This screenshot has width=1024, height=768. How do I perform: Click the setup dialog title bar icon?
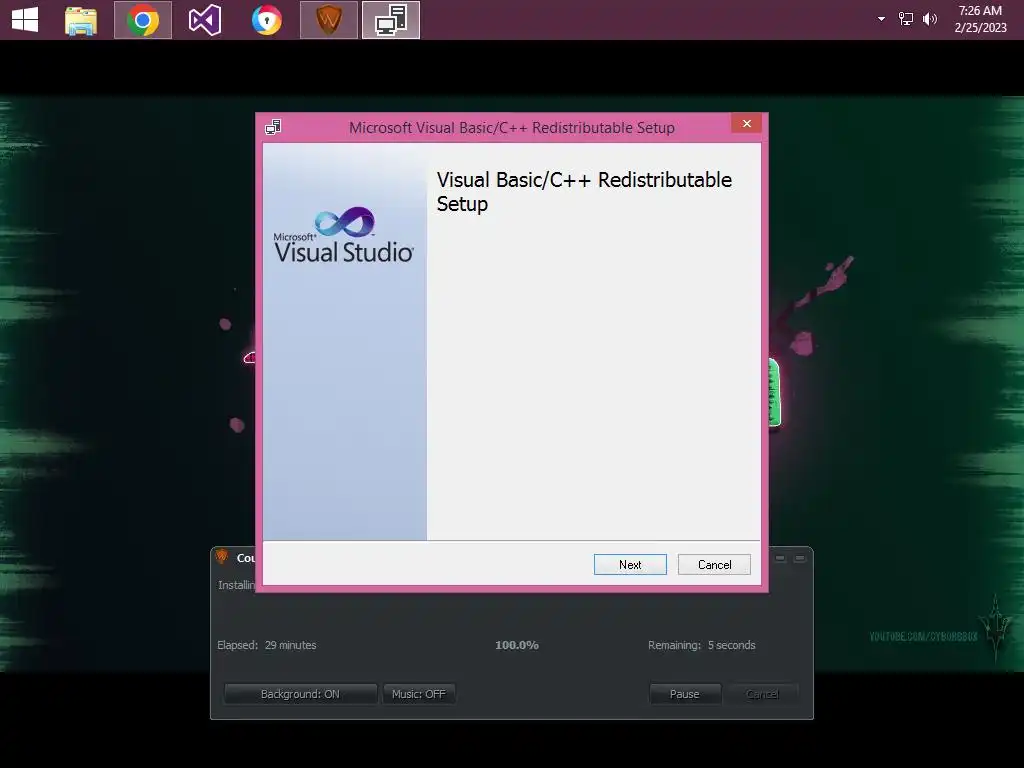(273, 127)
